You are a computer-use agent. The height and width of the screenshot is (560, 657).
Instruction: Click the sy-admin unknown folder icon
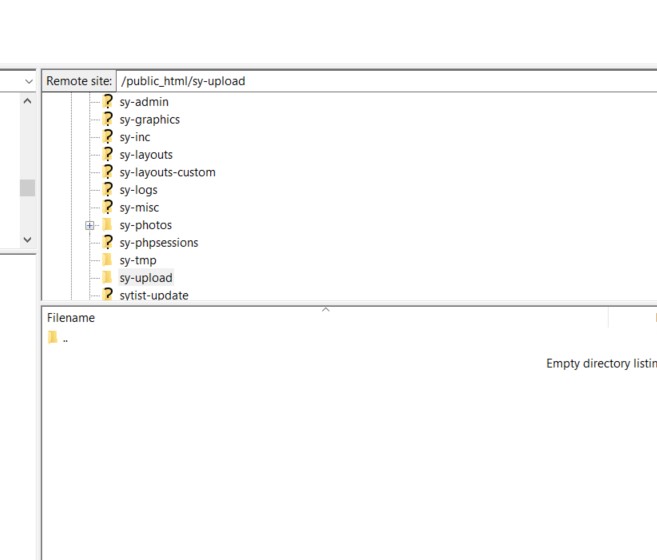(108, 101)
